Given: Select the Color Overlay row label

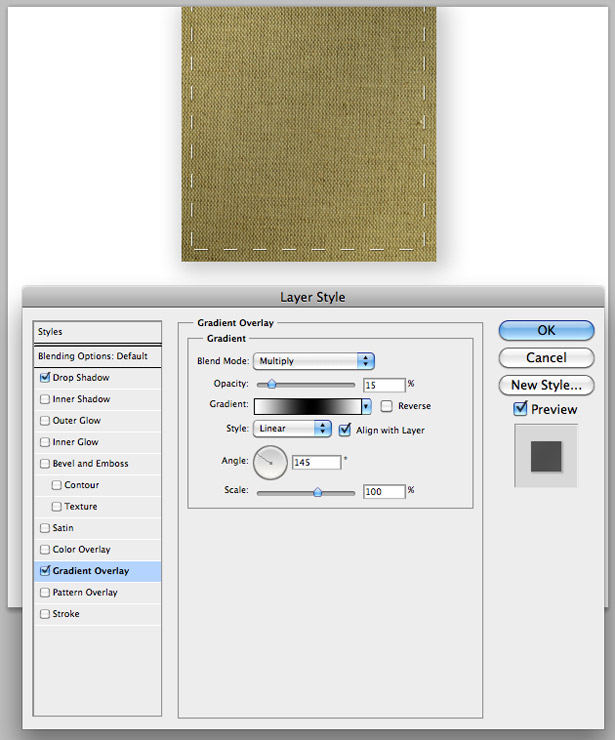Looking at the screenshot, I should pyautogui.click(x=81, y=549).
